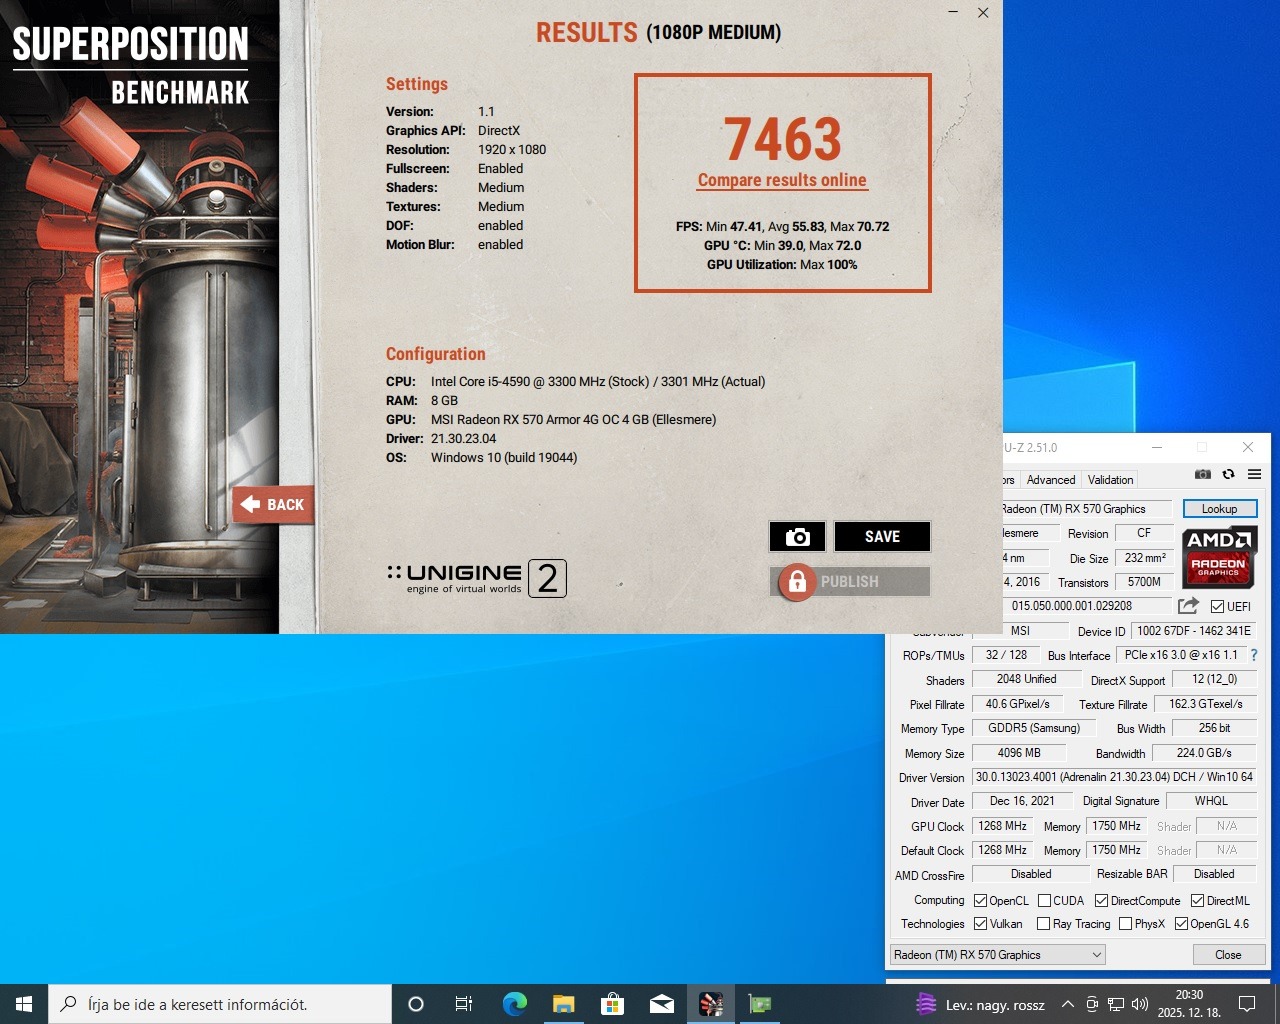Toggle the Vulkan checkbox
The image size is (1280, 1024).
pyautogui.click(x=980, y=924)
